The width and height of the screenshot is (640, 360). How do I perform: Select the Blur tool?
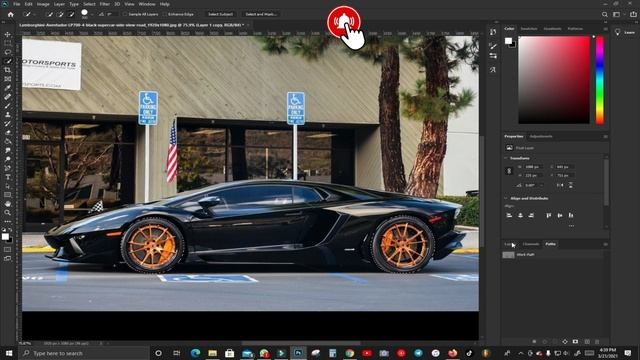click(x=7, y=150)
